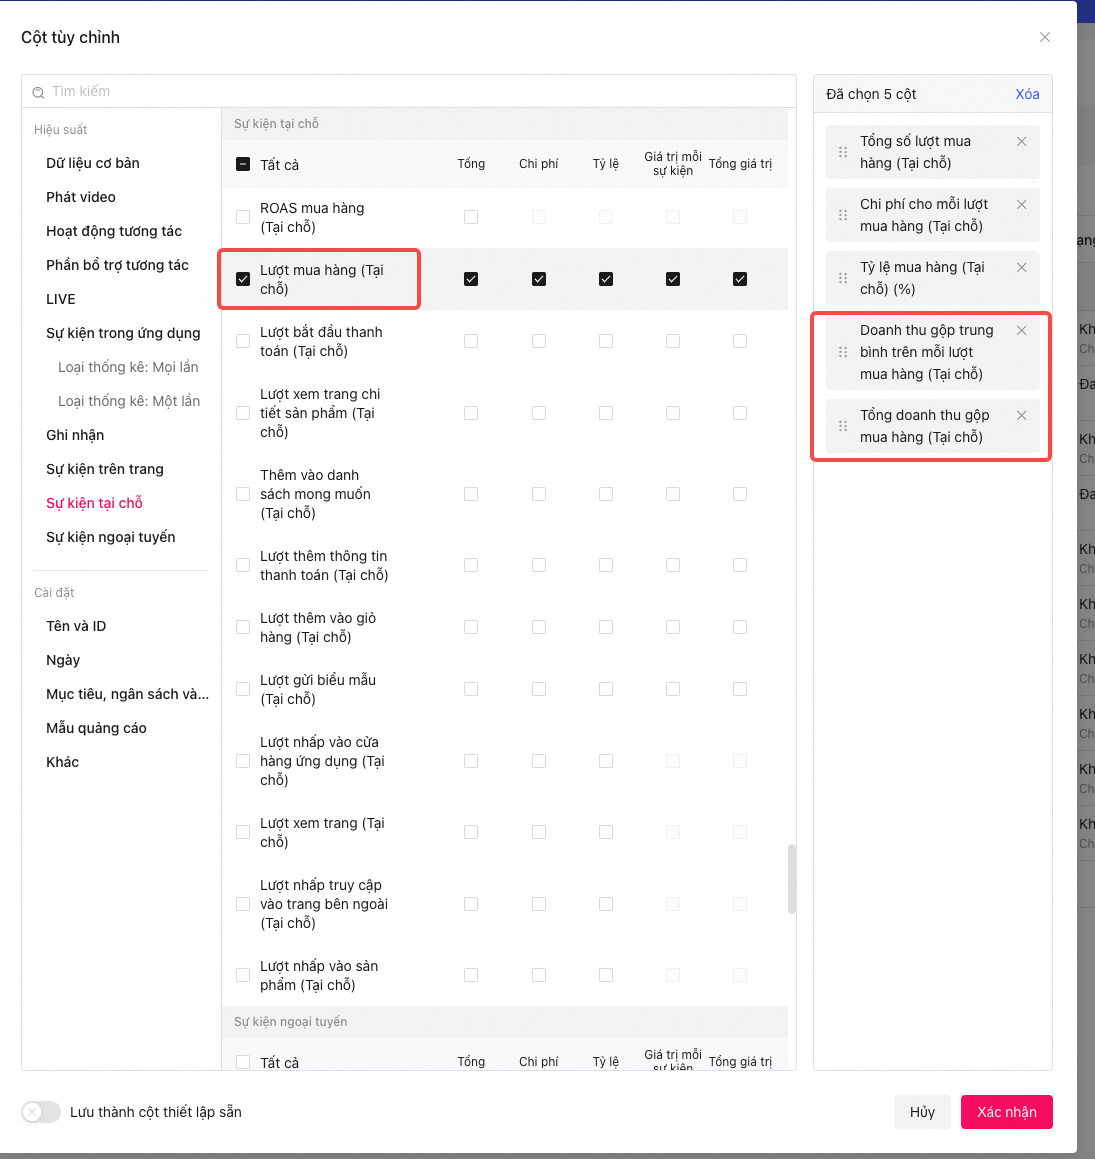Enable Lưu thành cột thiết lập sẵn toggle
The image size is (1095, 1159).
point(41,1112)
